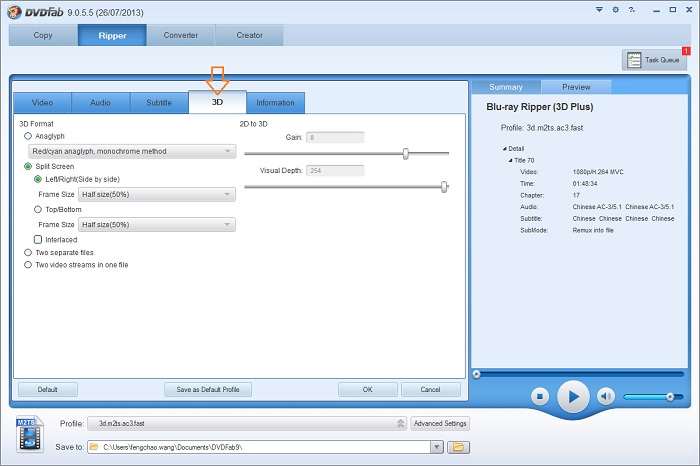This screenshot has width=700, height=466.
Task: Open the settings gear in title bar
Action: [616, 9]
